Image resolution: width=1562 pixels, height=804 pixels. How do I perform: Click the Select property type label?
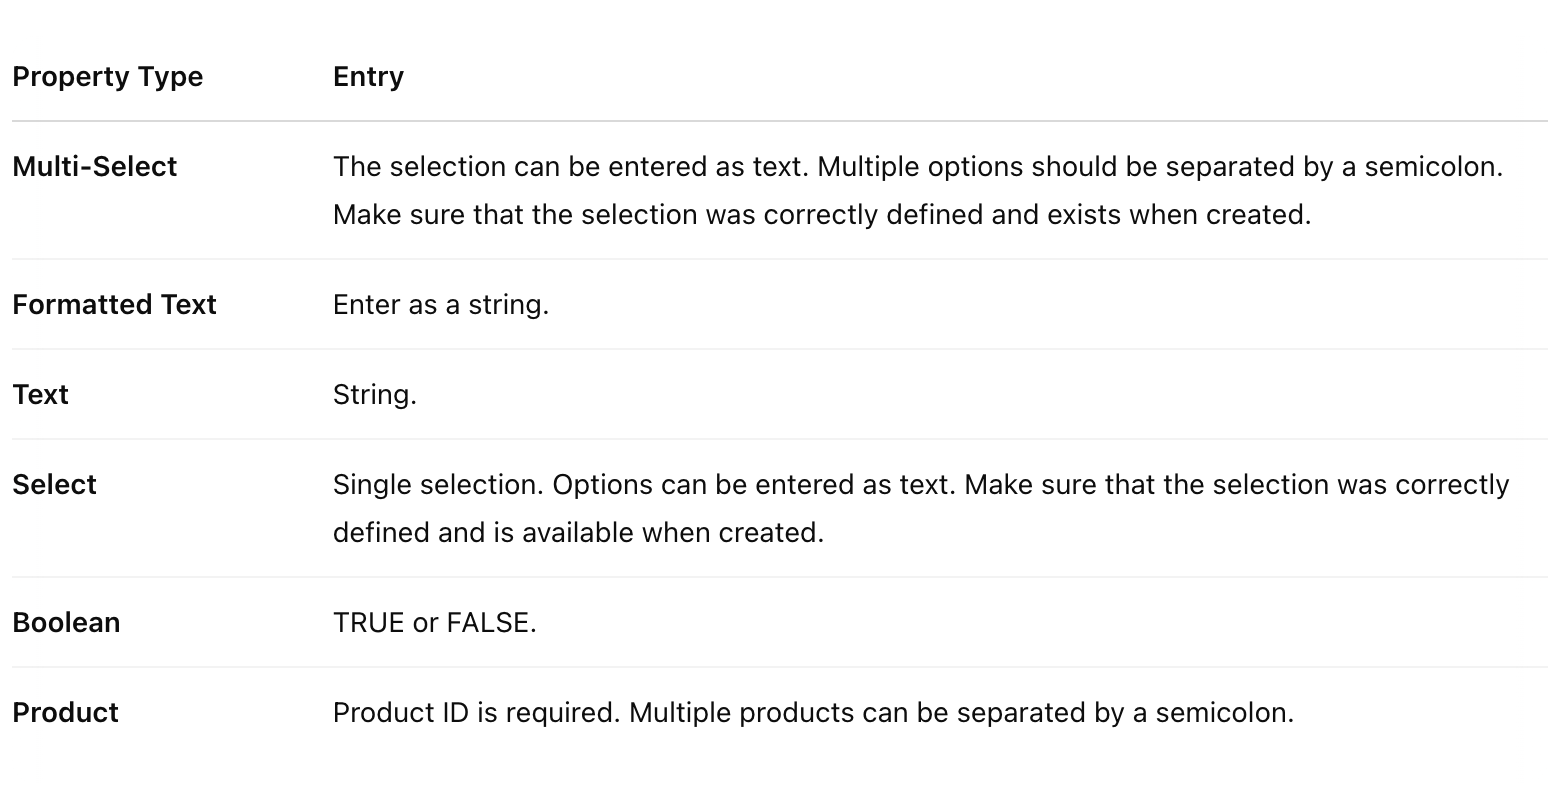(54, 484)
